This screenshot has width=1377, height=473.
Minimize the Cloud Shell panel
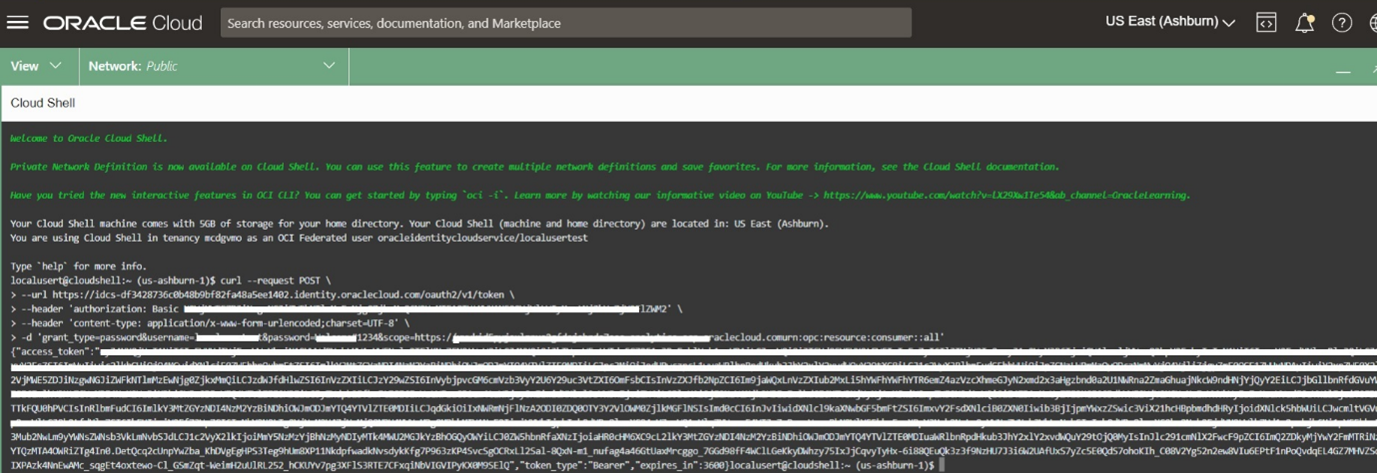(1343, 70)
